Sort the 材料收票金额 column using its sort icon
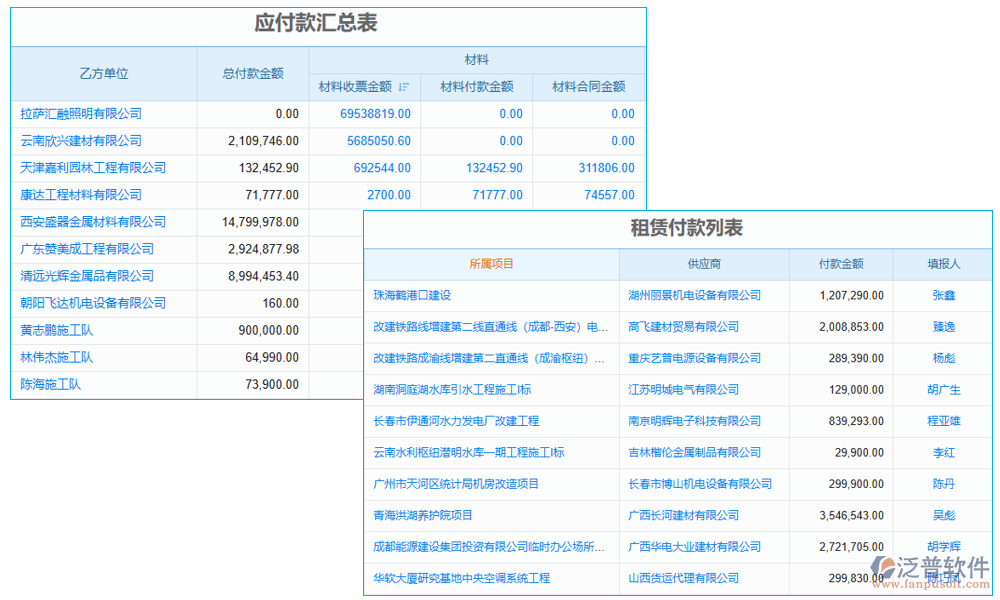The width and height of the screenshot is (1000, 600). [402, 87]
